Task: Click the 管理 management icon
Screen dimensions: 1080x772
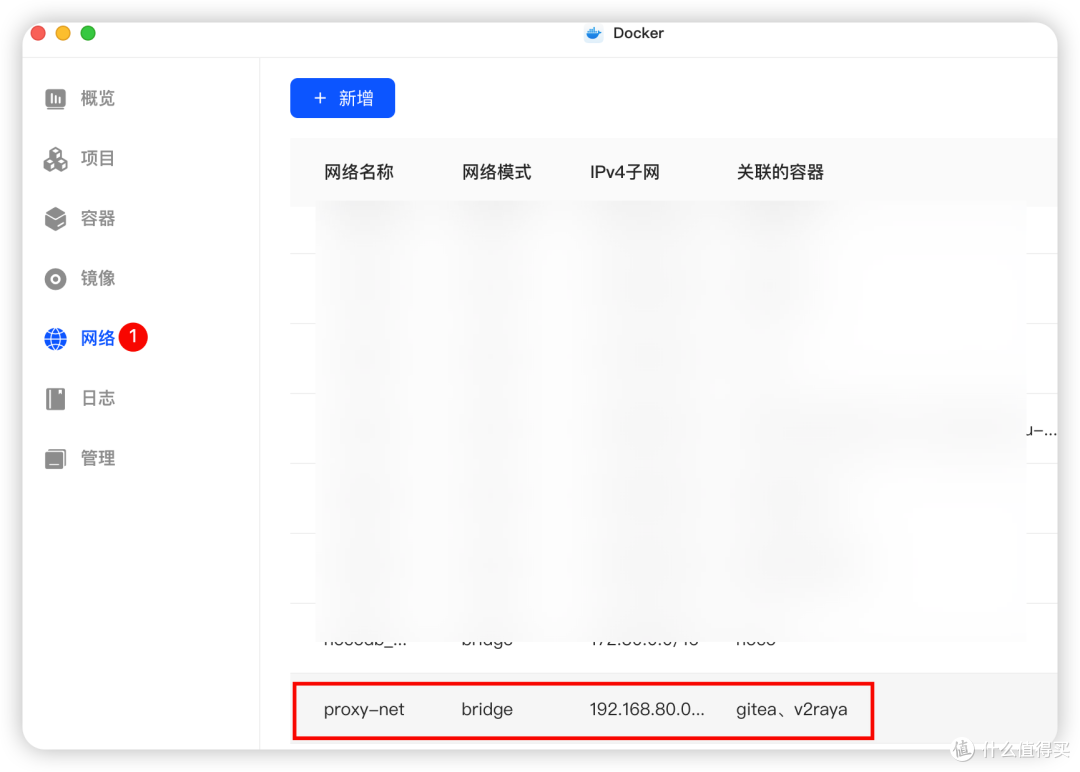Action: [55, 458]
